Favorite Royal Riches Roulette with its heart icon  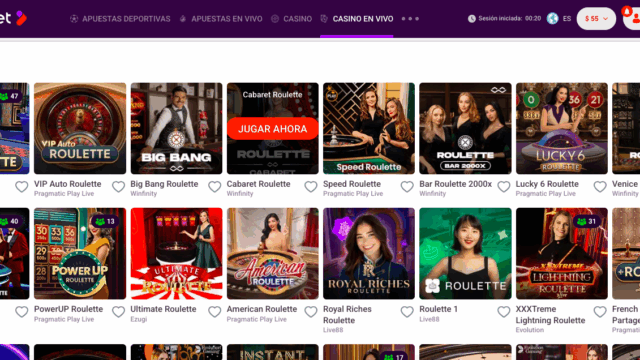[407, 312]
